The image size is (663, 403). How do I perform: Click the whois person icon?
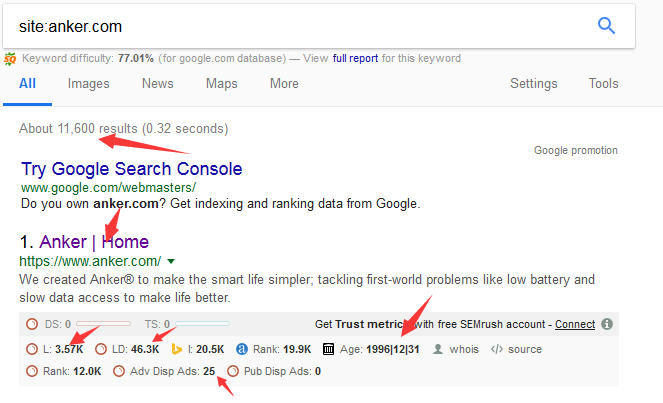tap(438, 349)
